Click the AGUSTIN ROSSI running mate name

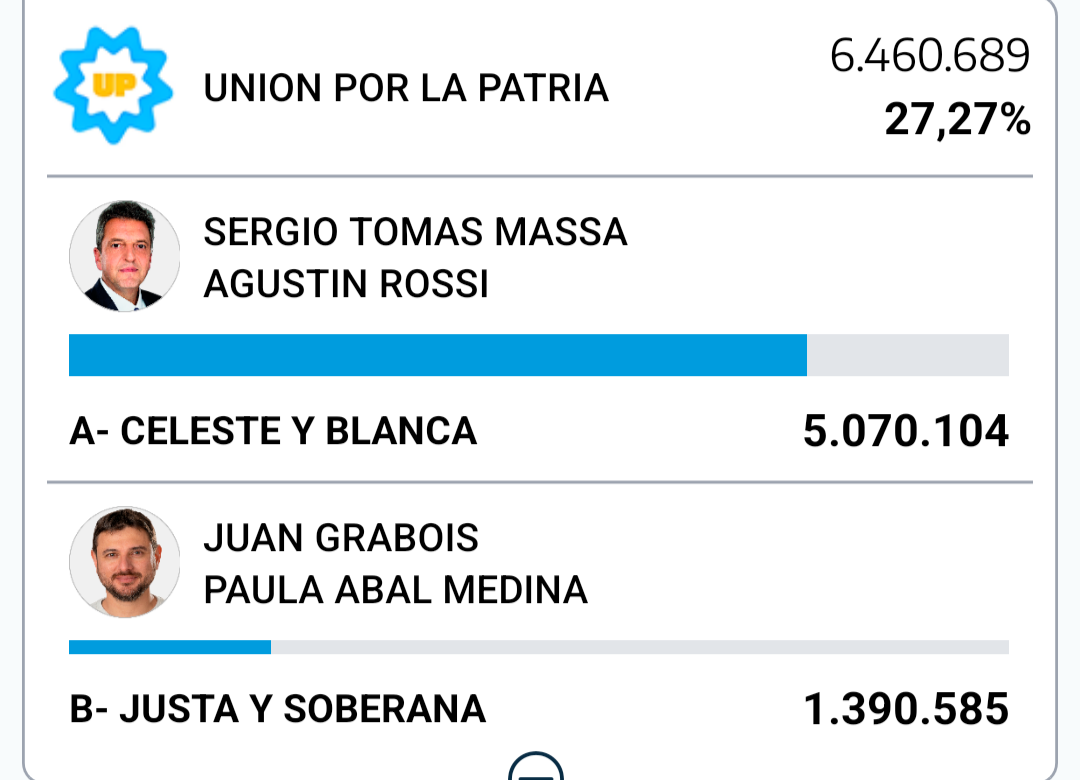[x=346, y=284]
